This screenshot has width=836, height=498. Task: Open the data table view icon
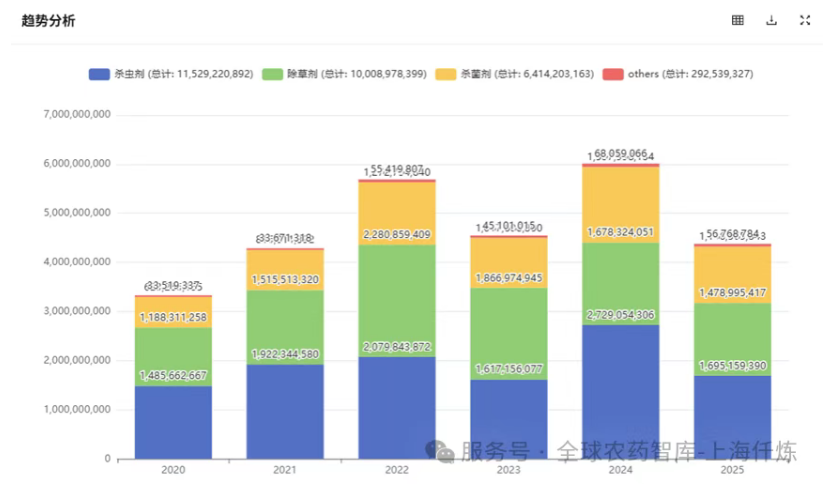click(x=738, y=20)
